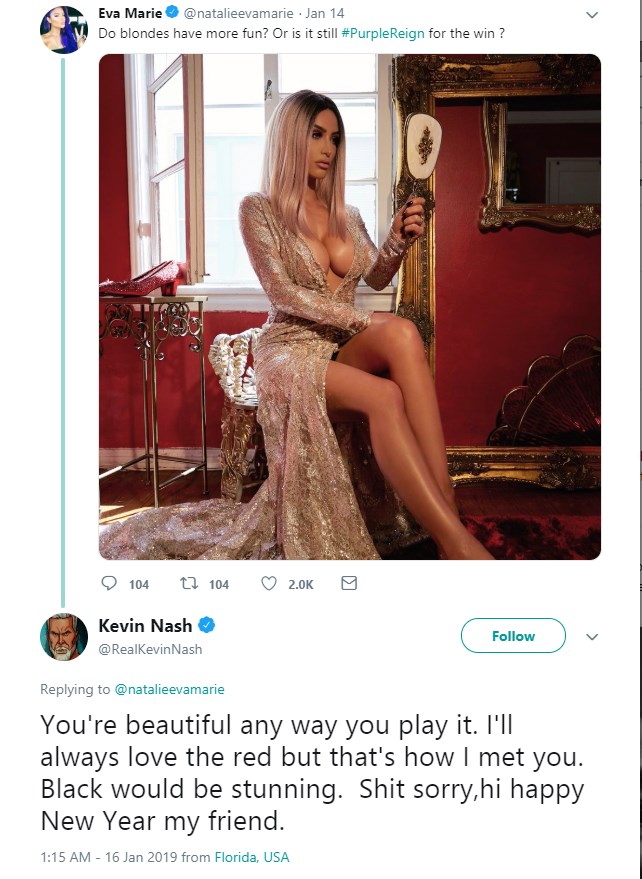
Task: Send tweet via direct message envelope icon
Action: click(349, 584)
